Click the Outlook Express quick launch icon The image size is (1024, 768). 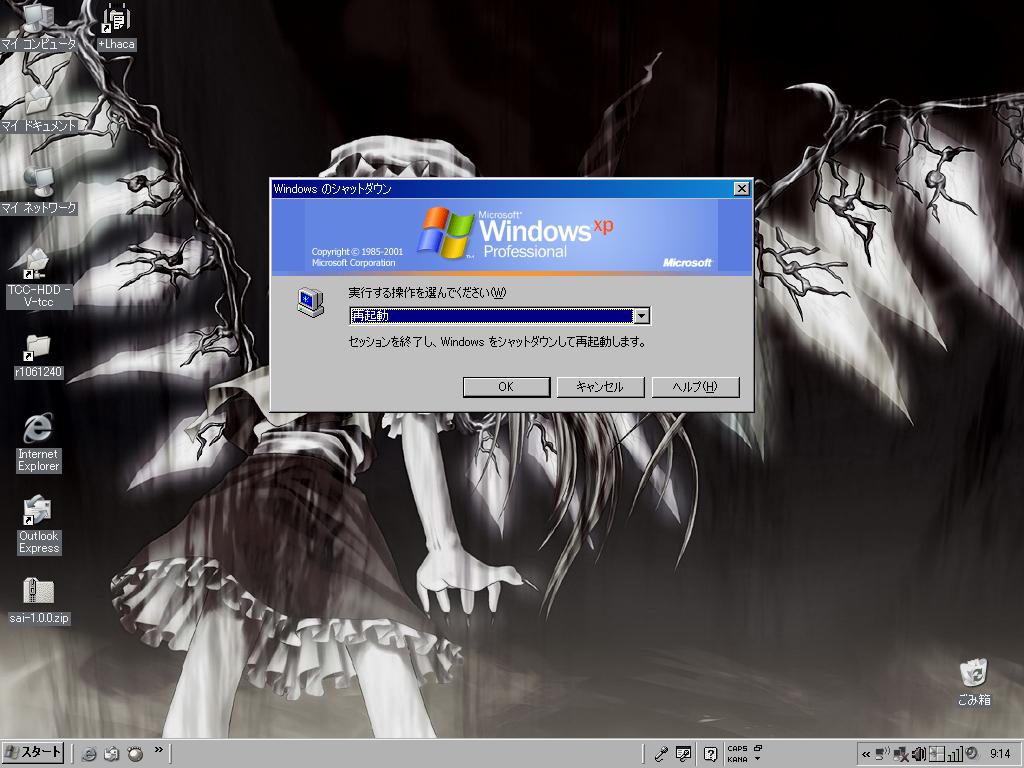pyautogui.click(x=112, y=754)
